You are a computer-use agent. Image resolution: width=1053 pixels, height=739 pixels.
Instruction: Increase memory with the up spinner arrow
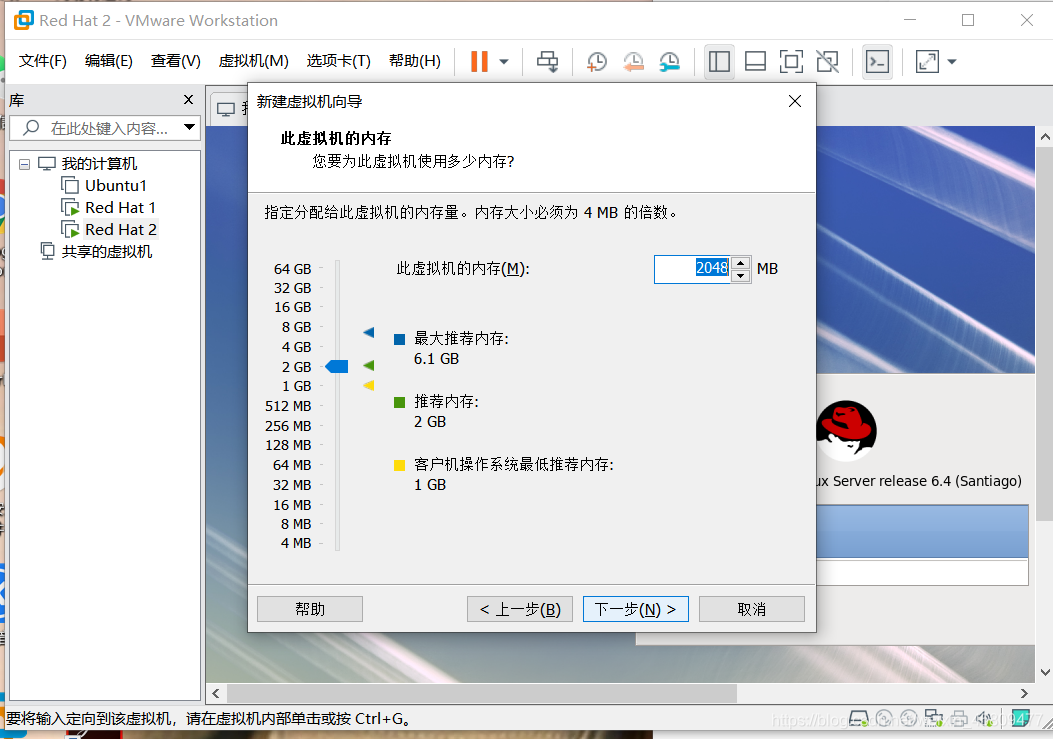coord(741,263)
